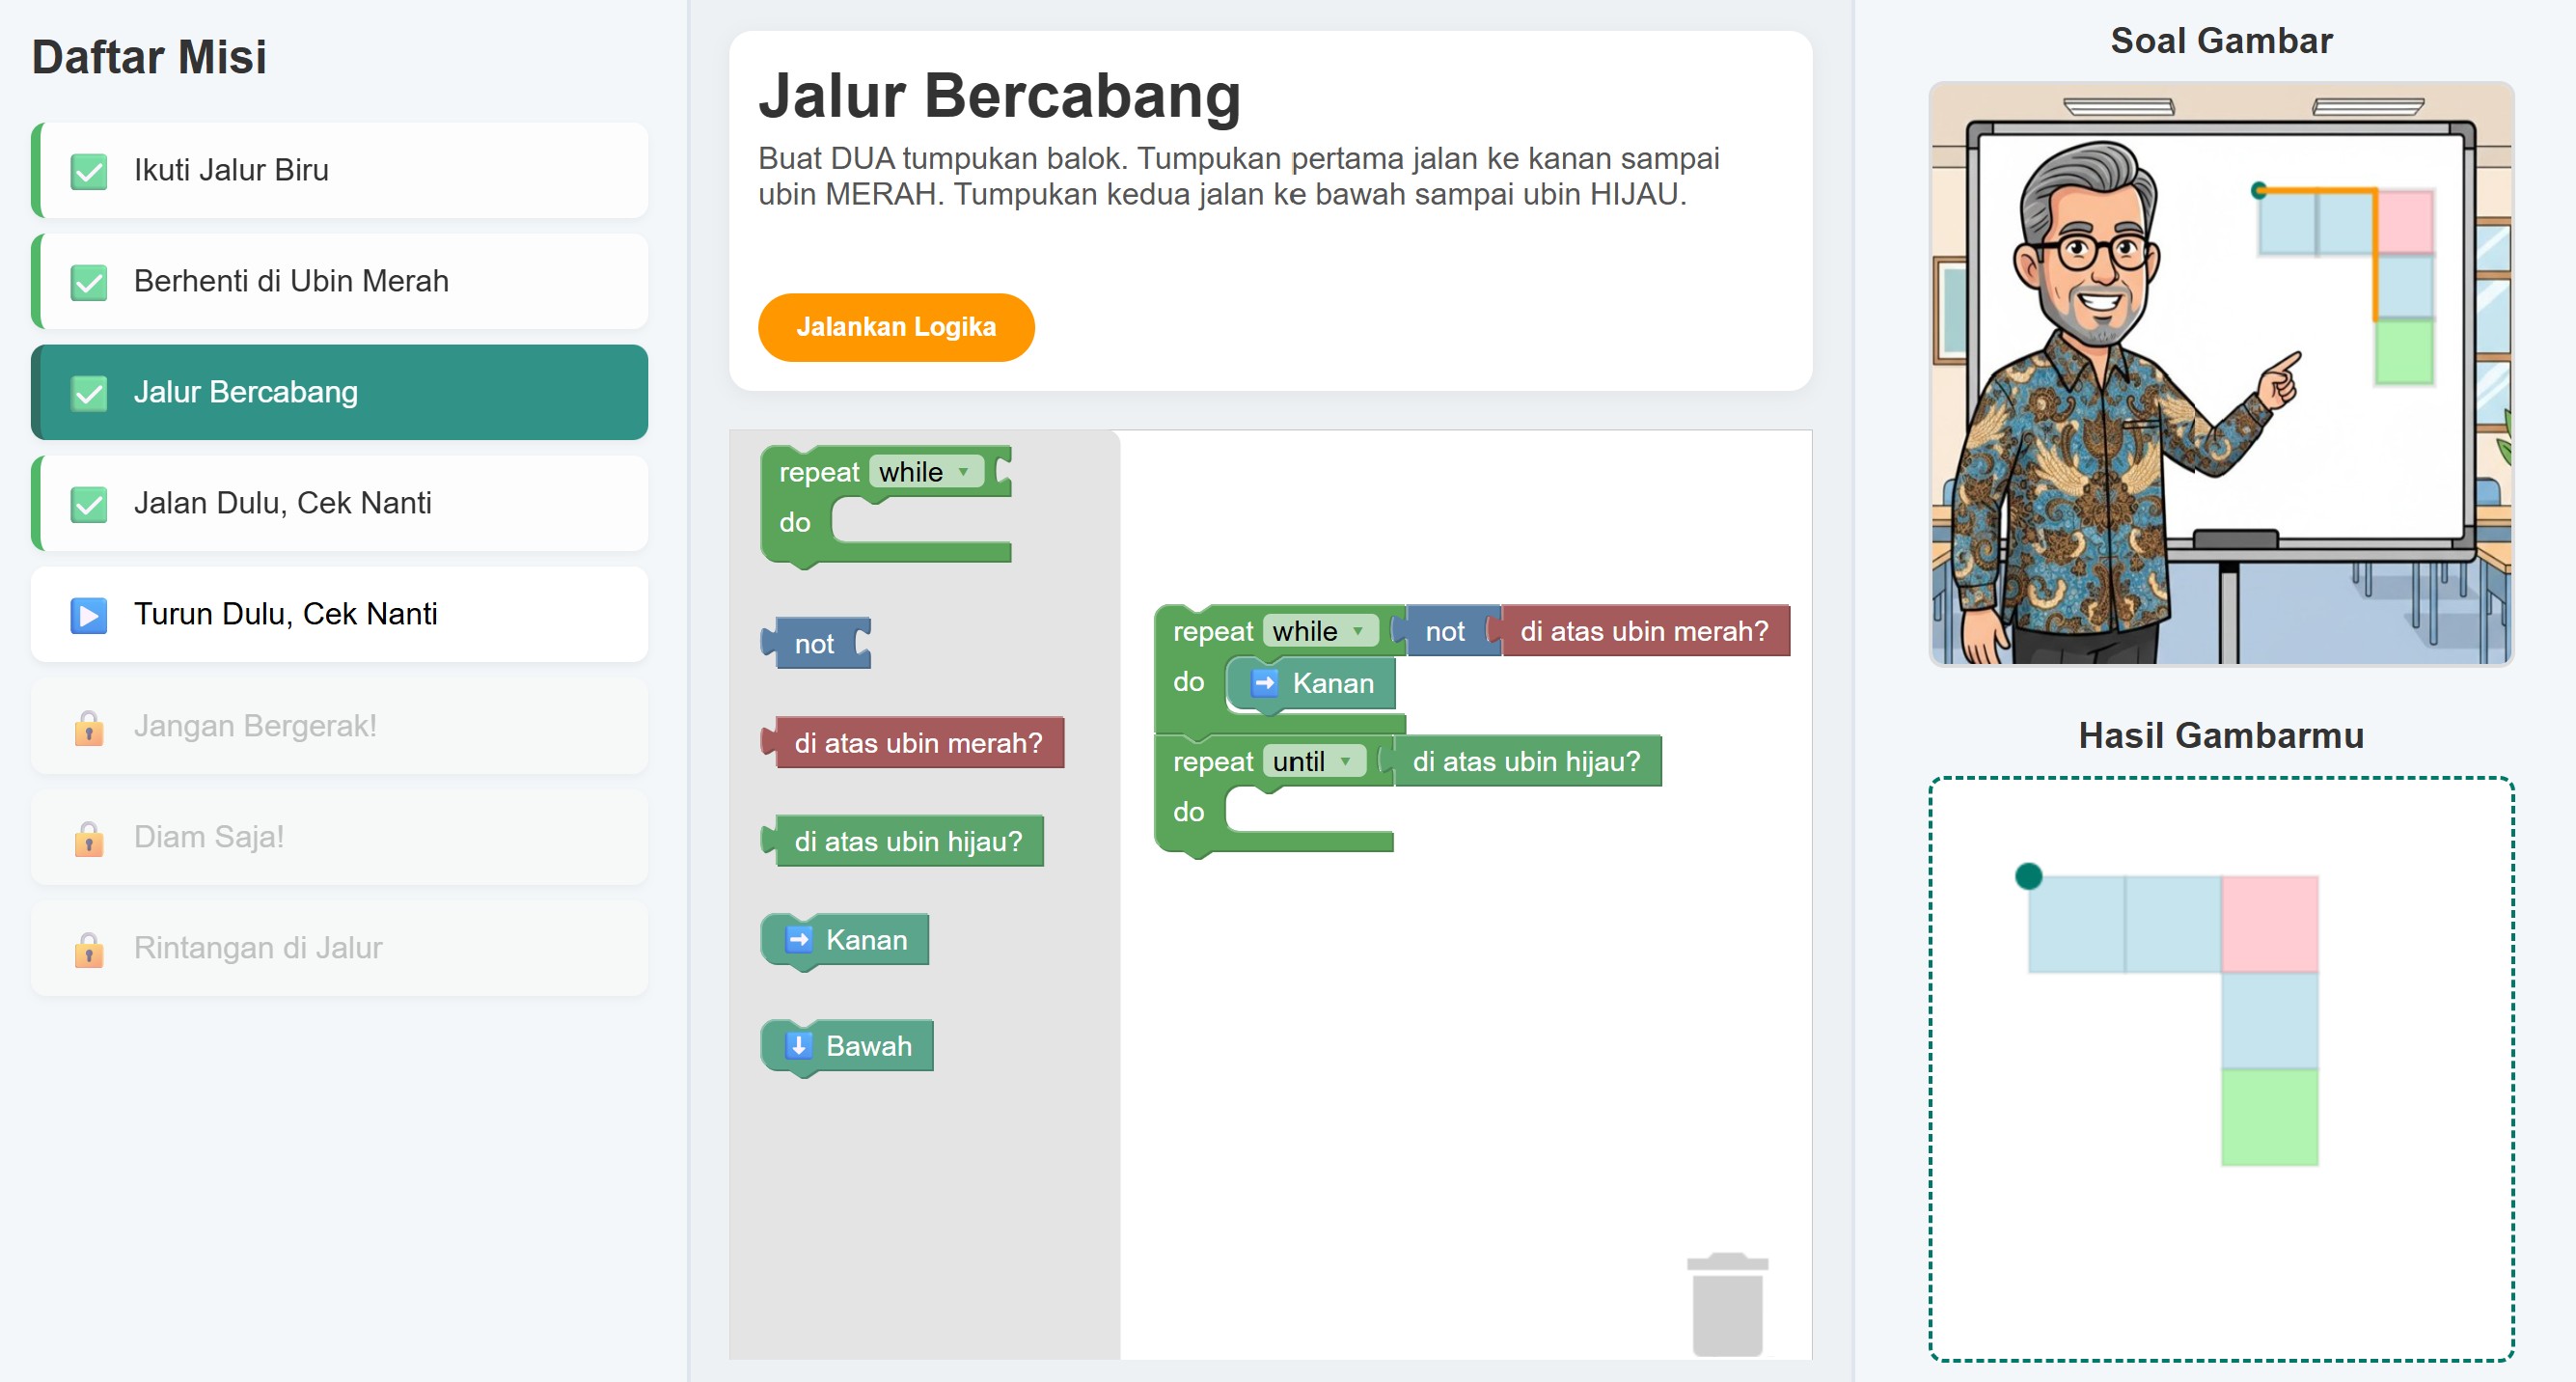Select the Bawah block with down-arrow icon
Viewport: 2576px width, 1382px height.
(x=847, y=1046)
